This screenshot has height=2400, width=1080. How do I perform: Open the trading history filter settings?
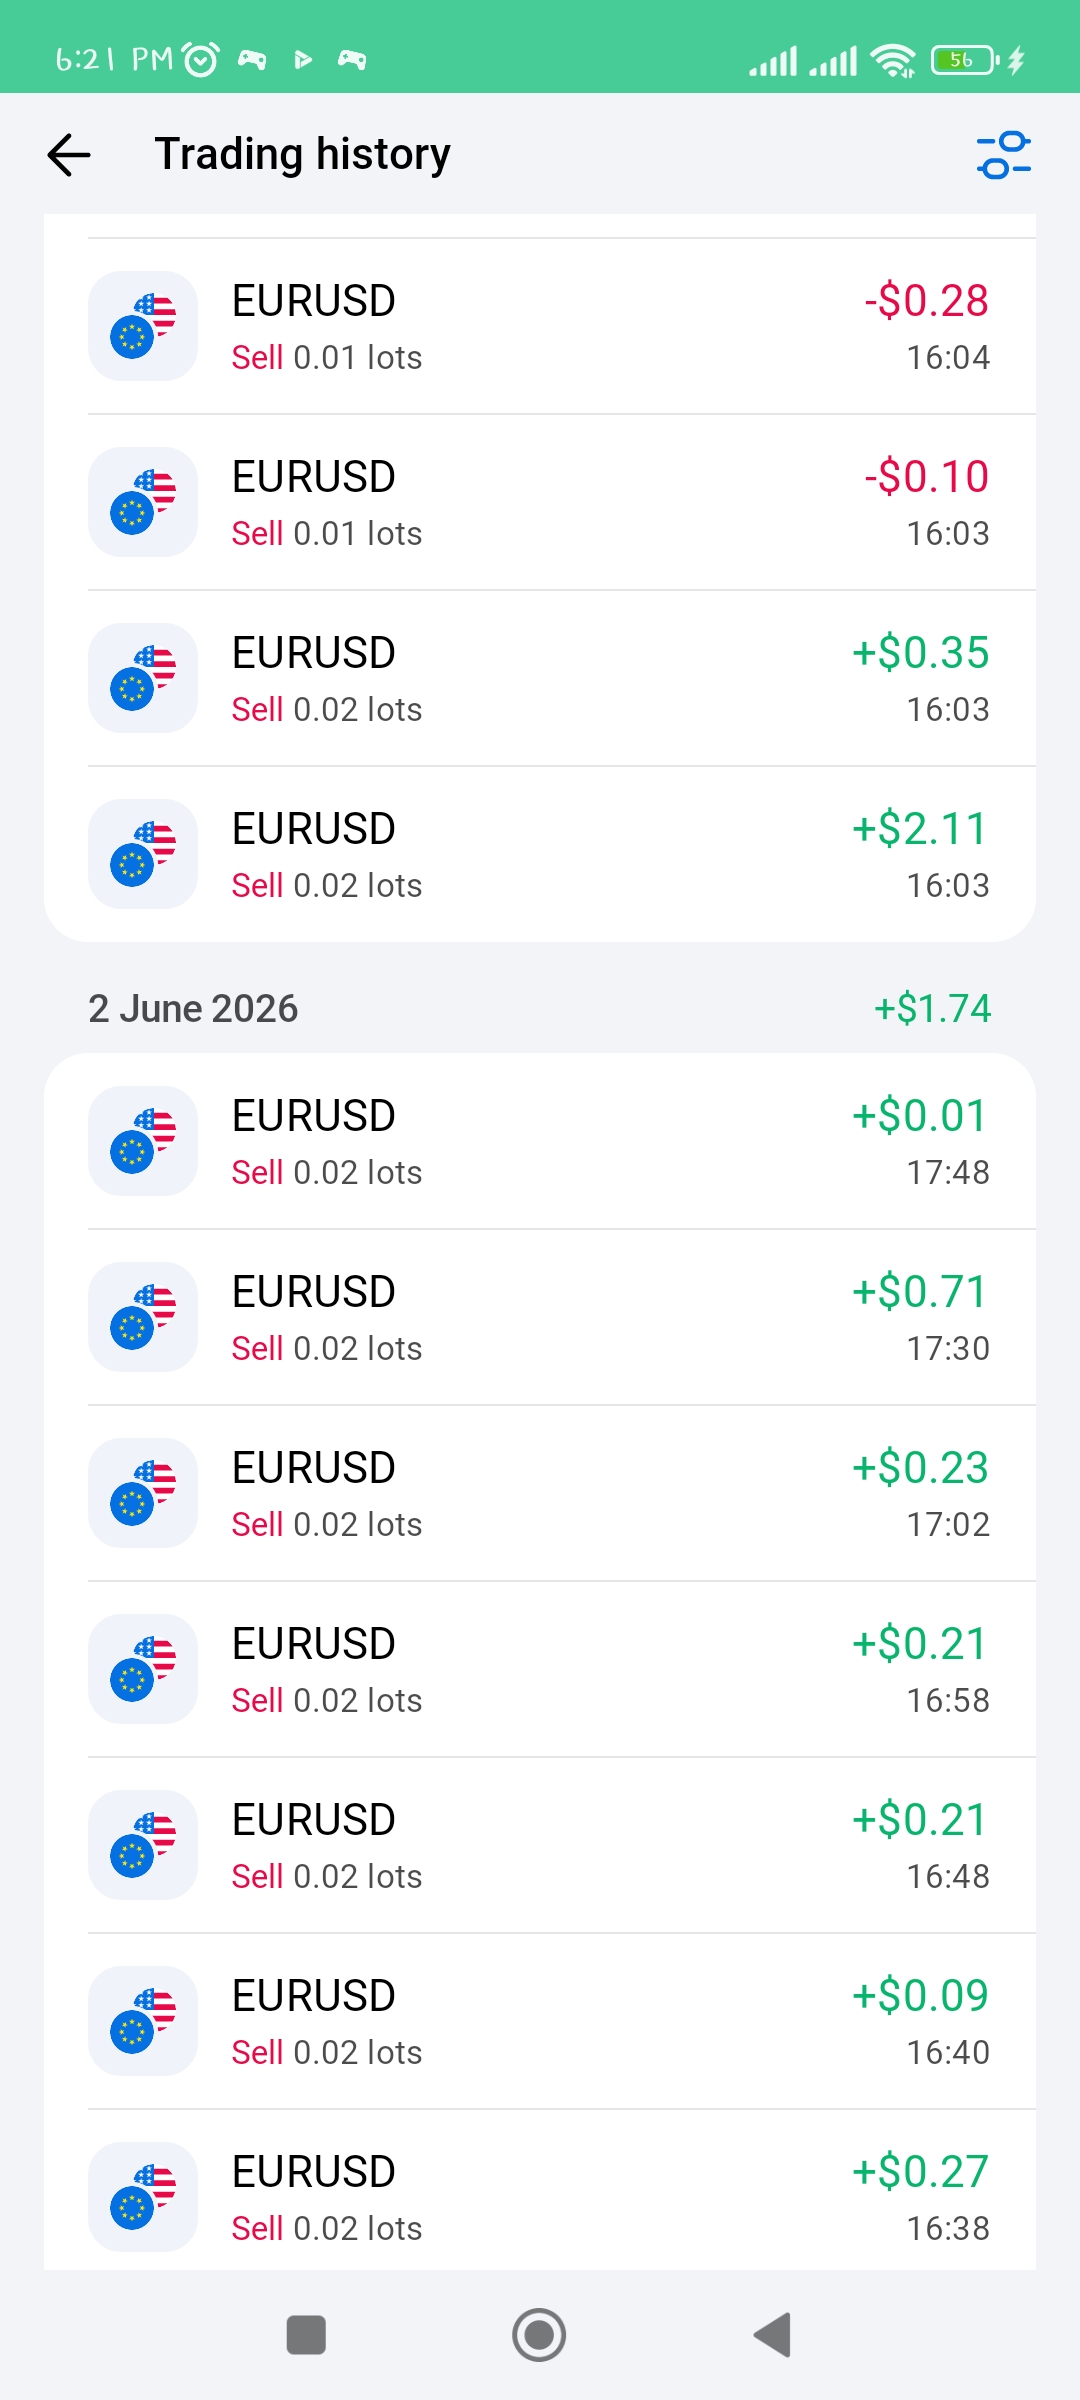(x=1004, y=155)
